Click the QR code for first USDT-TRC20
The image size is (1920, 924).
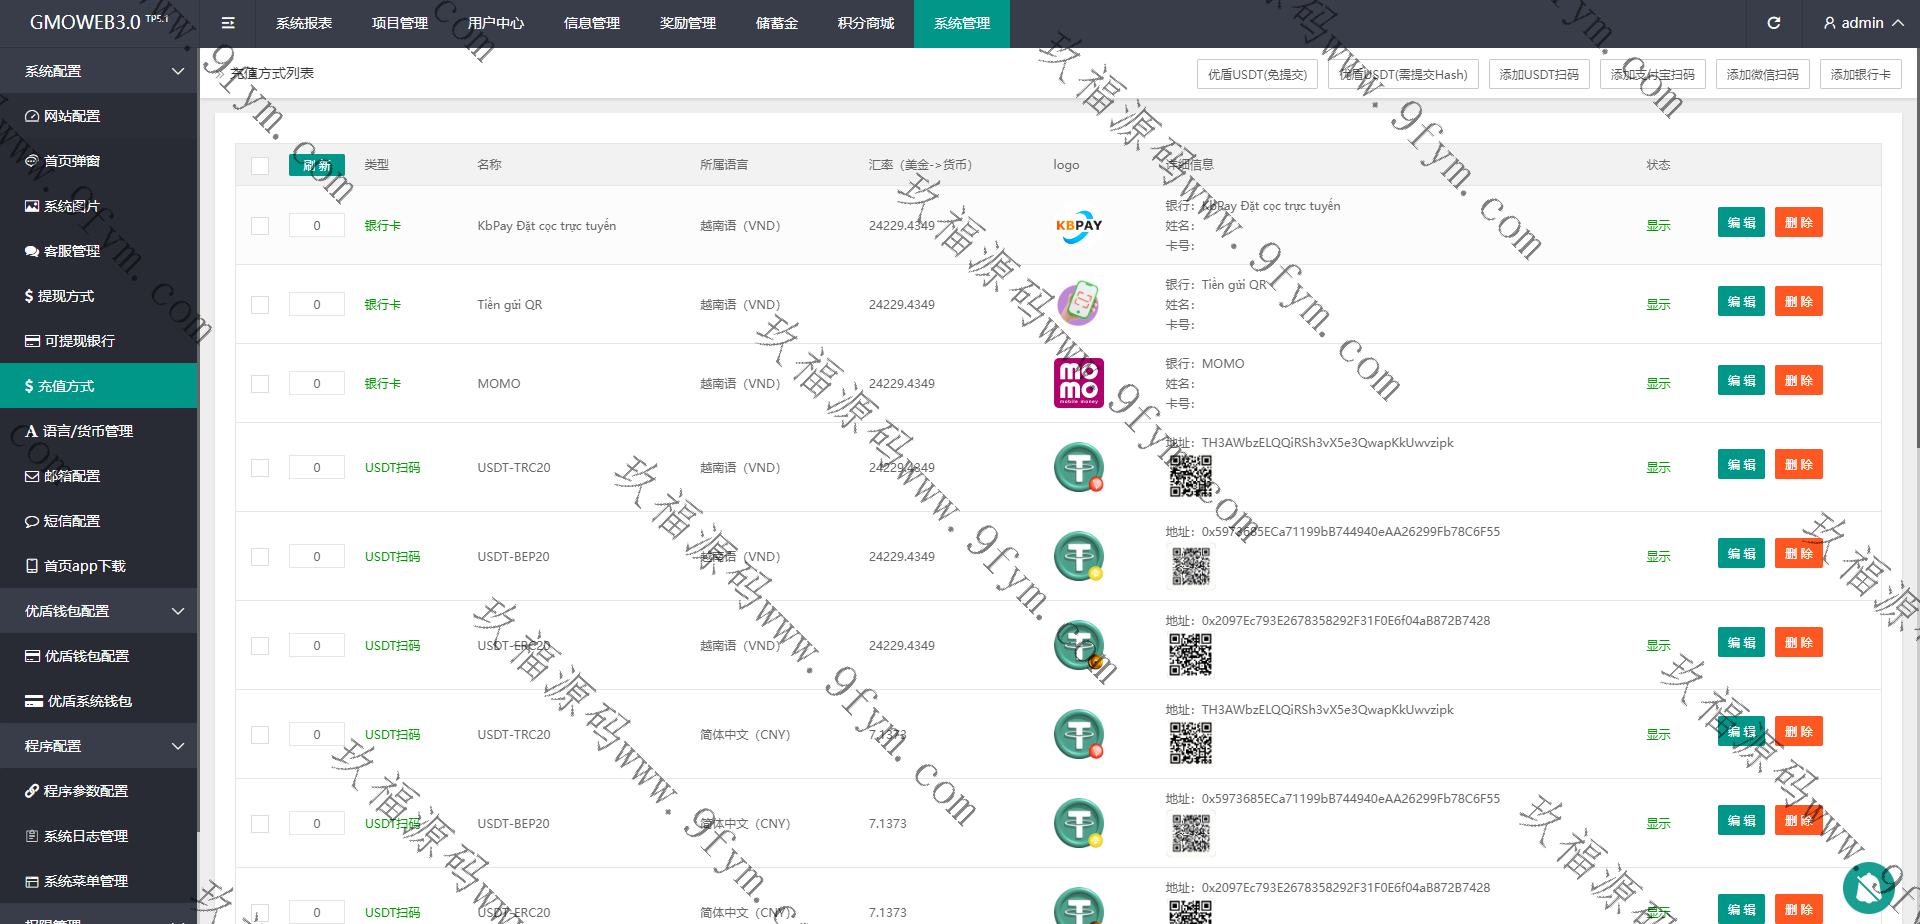1190,476
